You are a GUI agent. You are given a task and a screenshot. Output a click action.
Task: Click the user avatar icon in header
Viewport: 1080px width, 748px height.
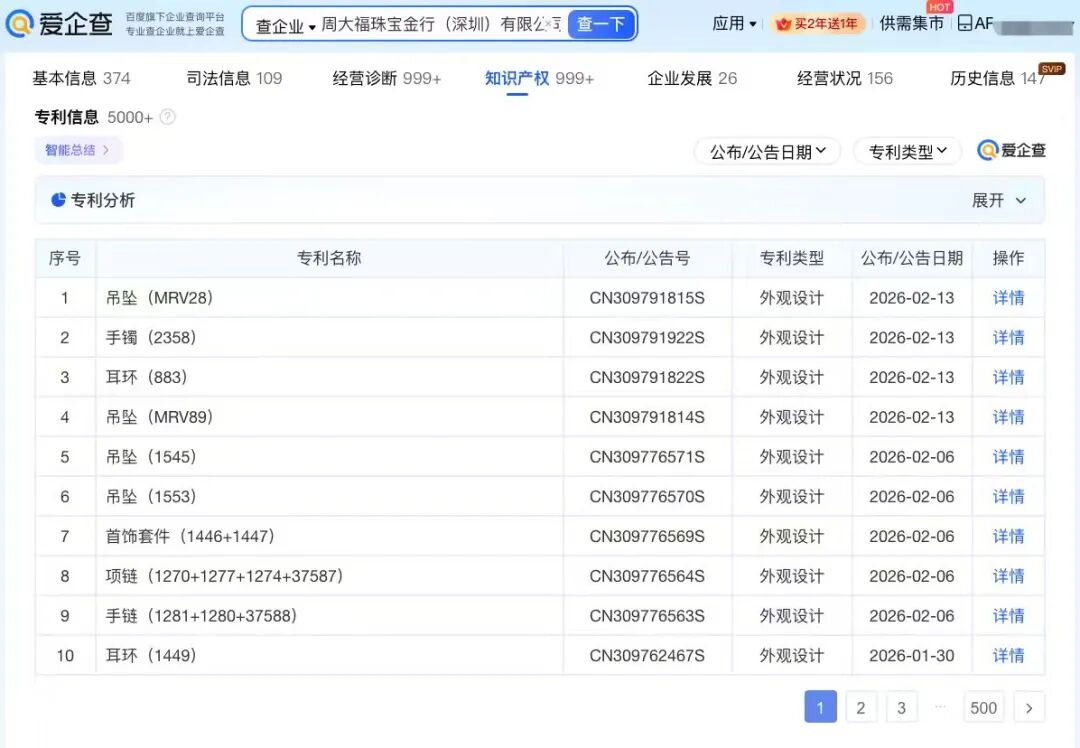(965, 24)
